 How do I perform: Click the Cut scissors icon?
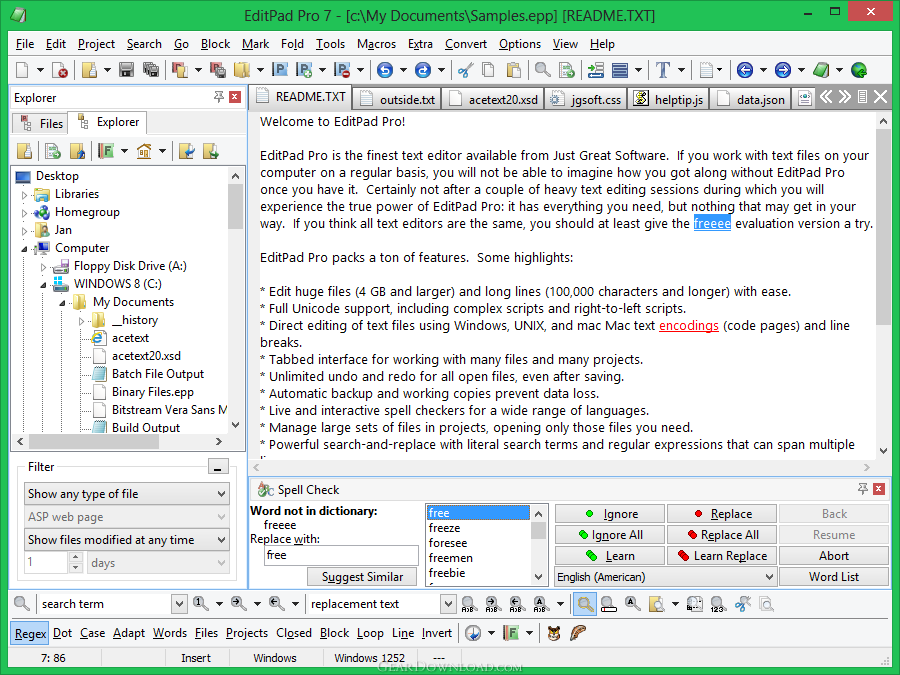[465, 70]
